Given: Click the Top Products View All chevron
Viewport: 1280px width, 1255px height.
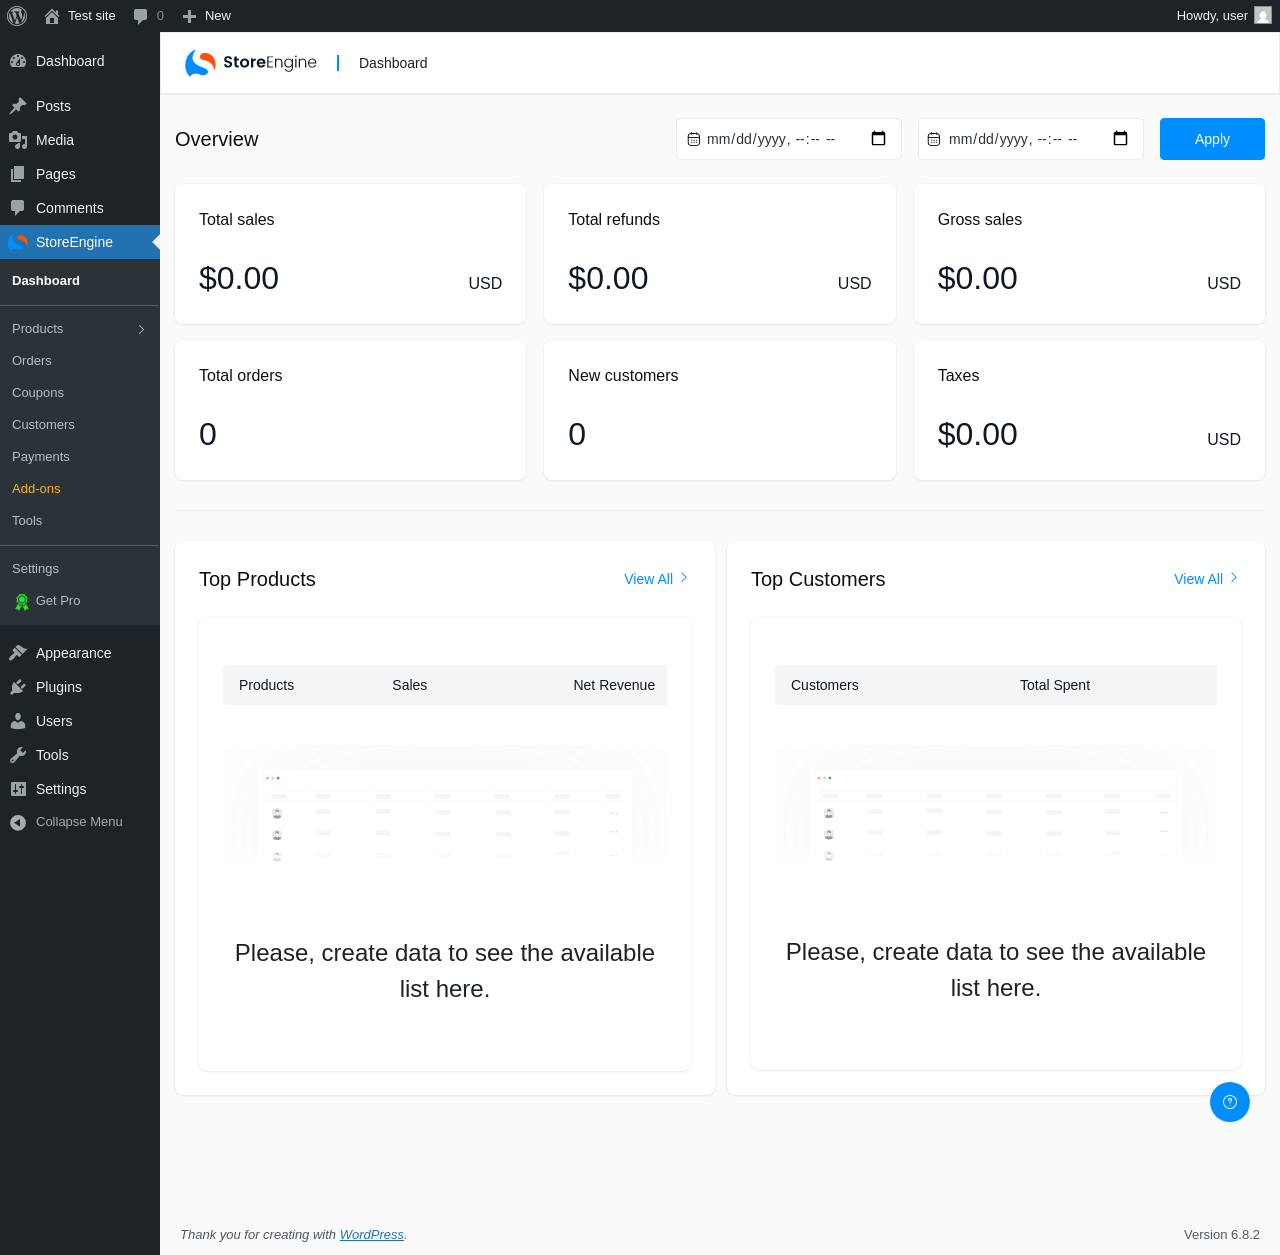Looking at the screenshot, I should coord(684,578).
